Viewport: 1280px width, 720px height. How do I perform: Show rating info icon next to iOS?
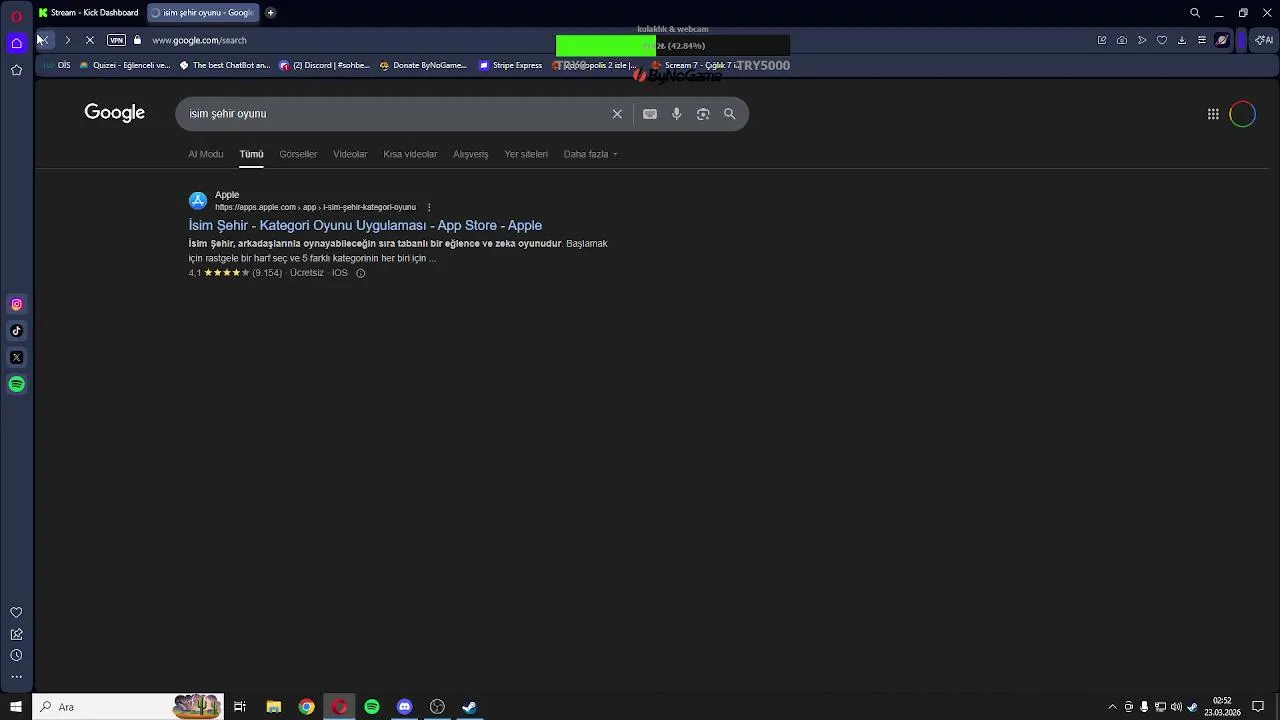point(361,273)
